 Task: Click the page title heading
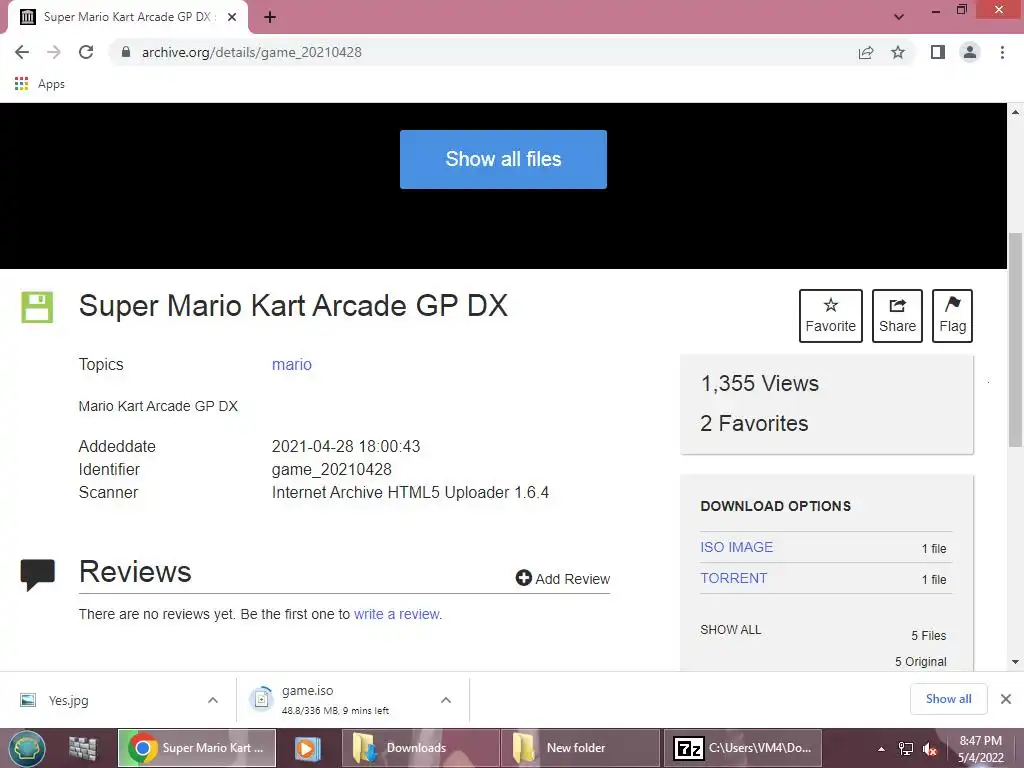pos(293,306)
